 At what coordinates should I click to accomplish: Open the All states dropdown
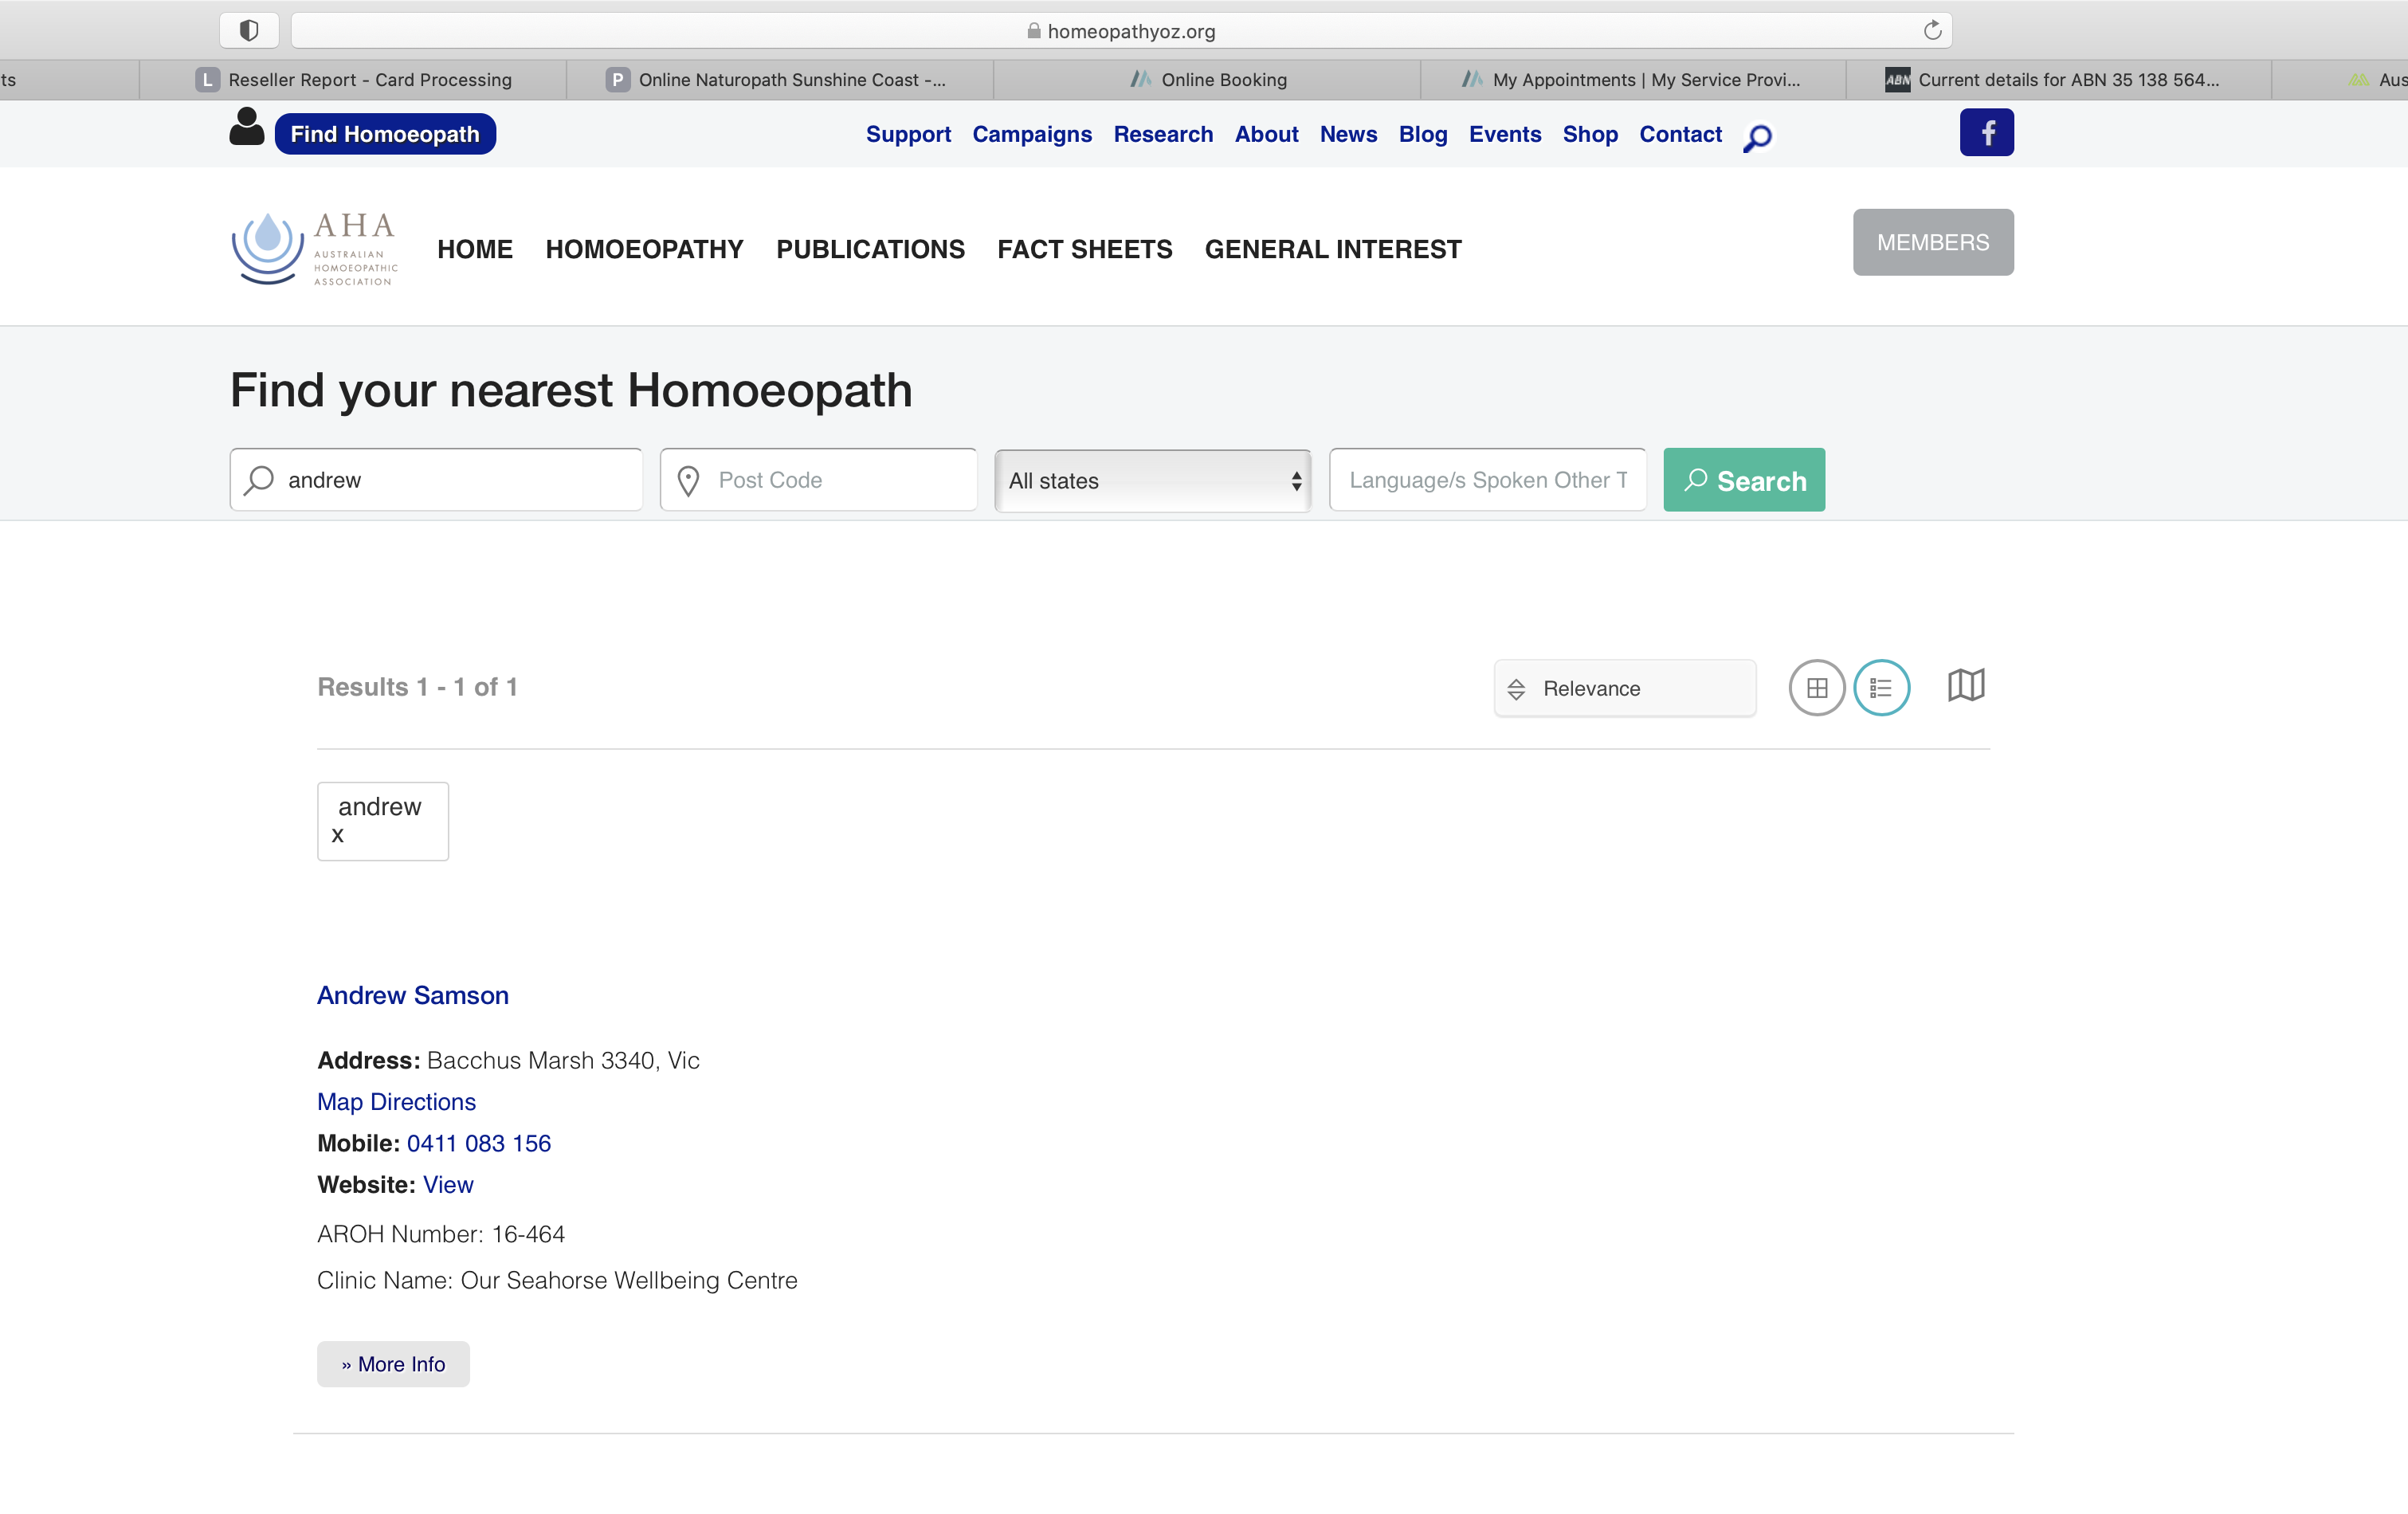click(1152, 481)
